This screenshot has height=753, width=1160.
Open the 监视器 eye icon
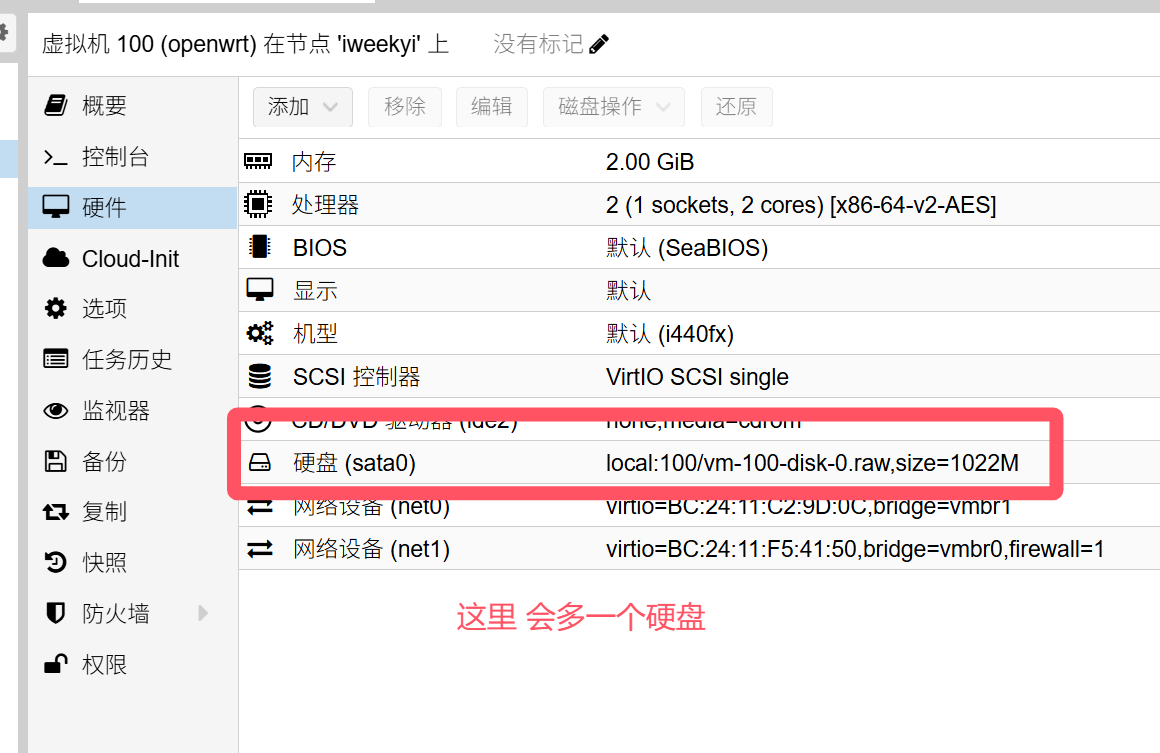[56, 410]
